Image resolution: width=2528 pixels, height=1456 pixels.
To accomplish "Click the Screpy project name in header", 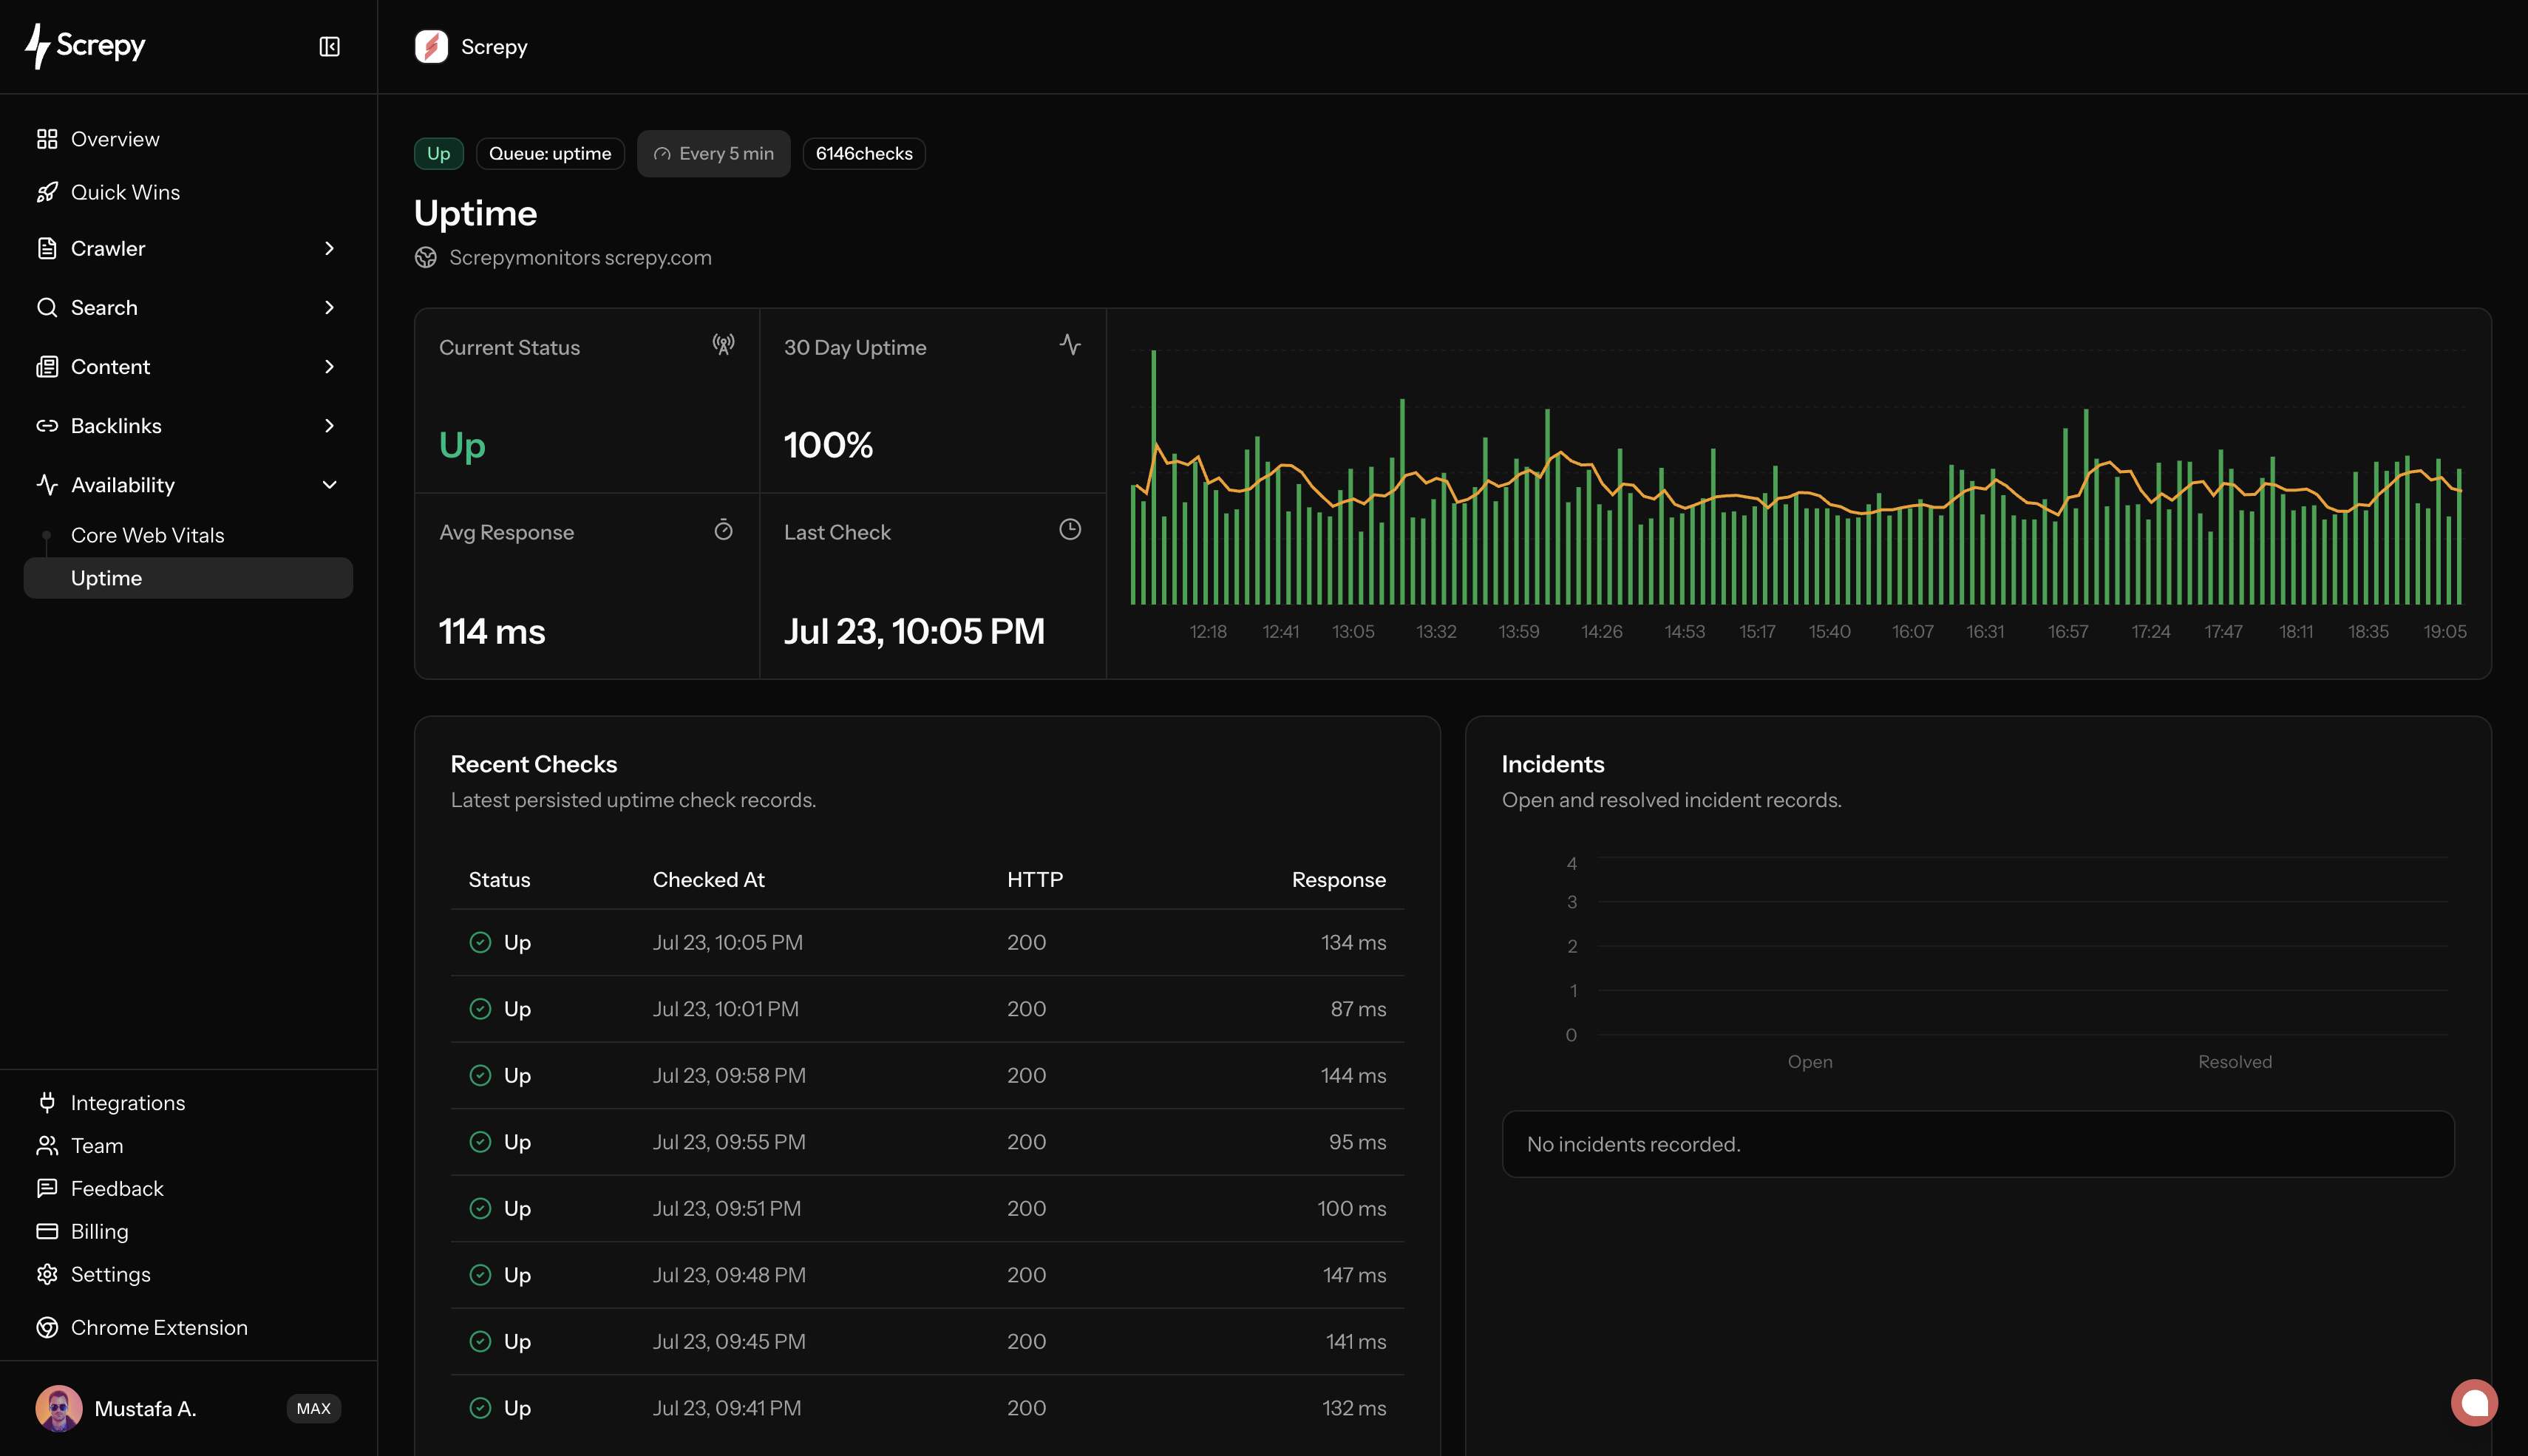I will point(494,47).
